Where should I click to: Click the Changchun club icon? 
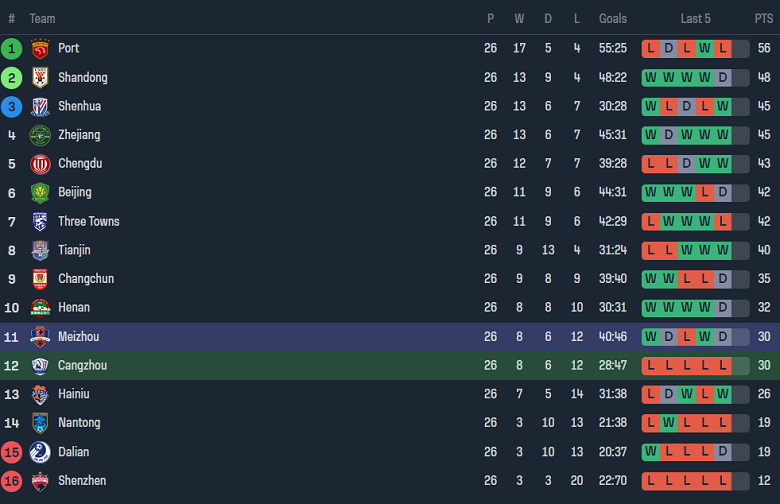(40, 279)
